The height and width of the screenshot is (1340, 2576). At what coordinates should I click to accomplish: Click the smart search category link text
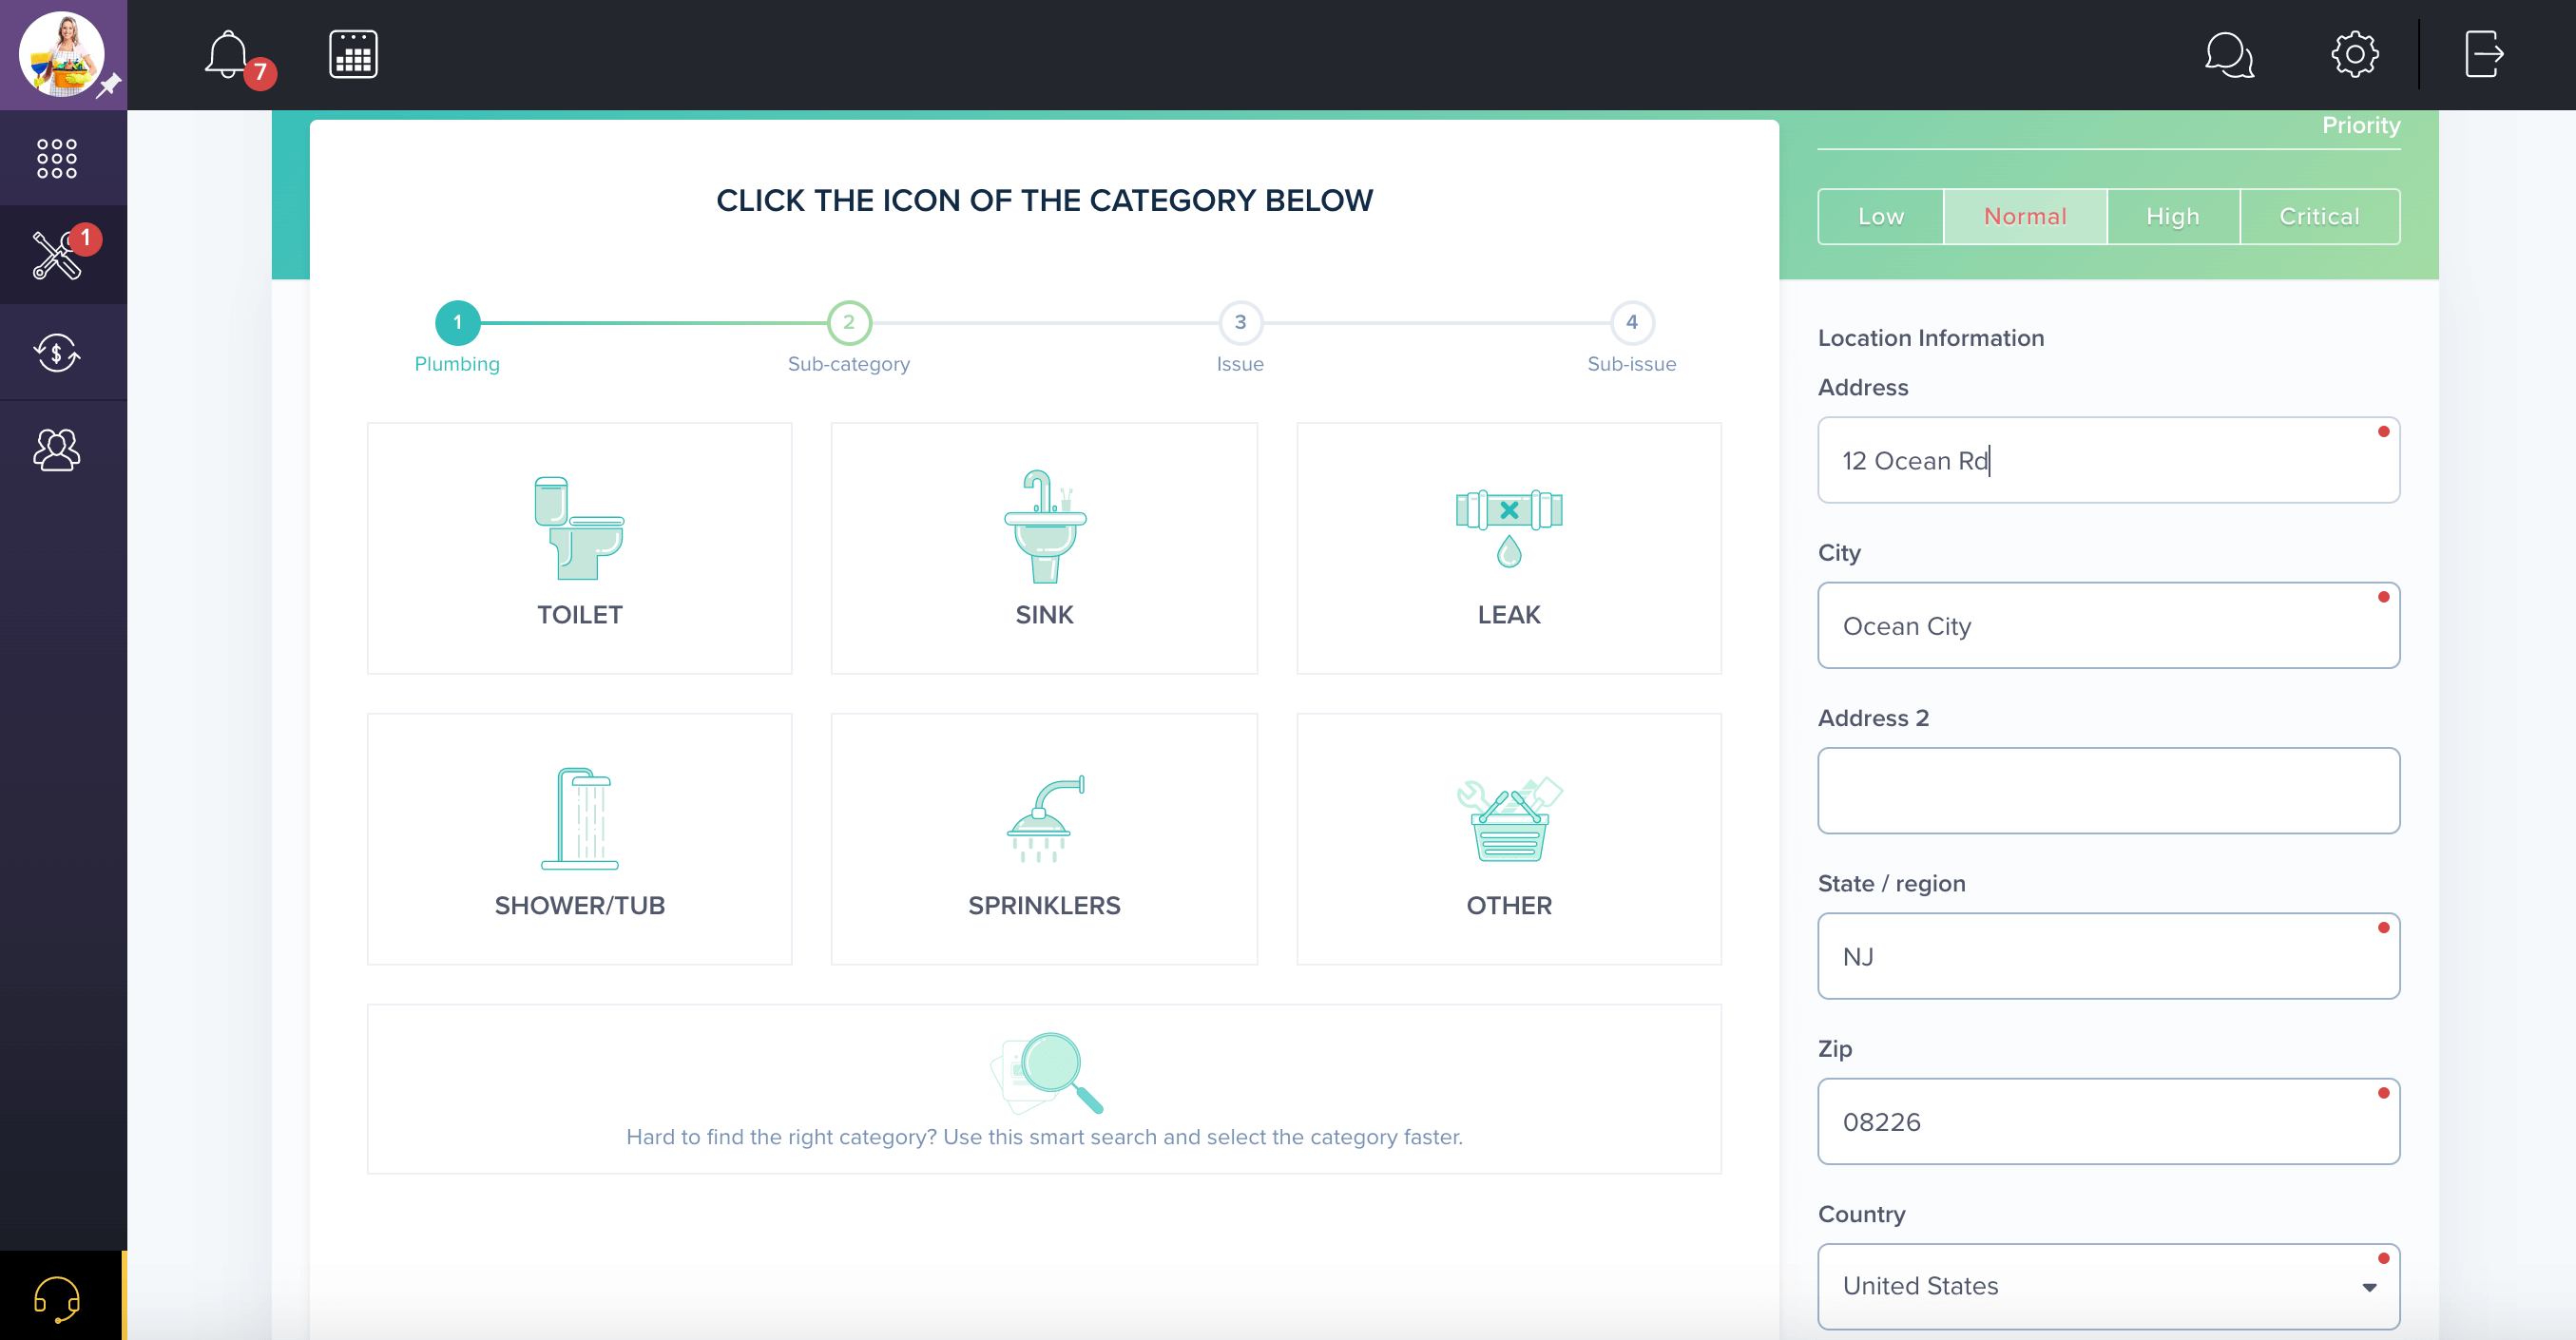(x=1044, y=1137)
